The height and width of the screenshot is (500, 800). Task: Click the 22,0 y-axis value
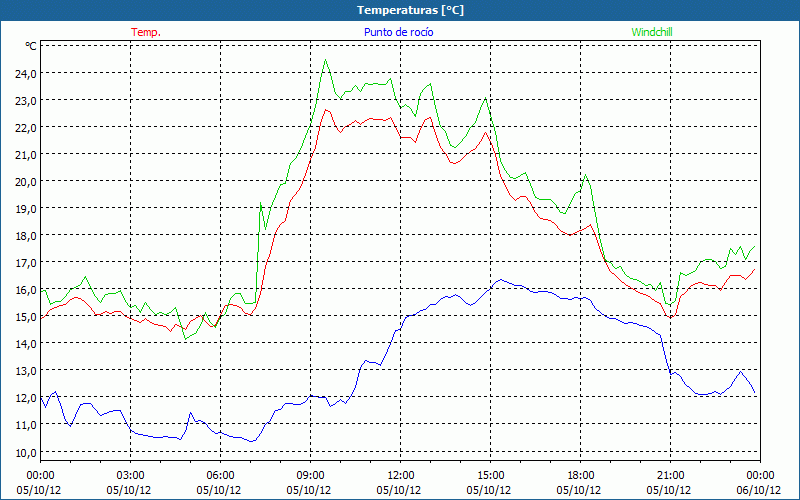(x=26, y=128)
